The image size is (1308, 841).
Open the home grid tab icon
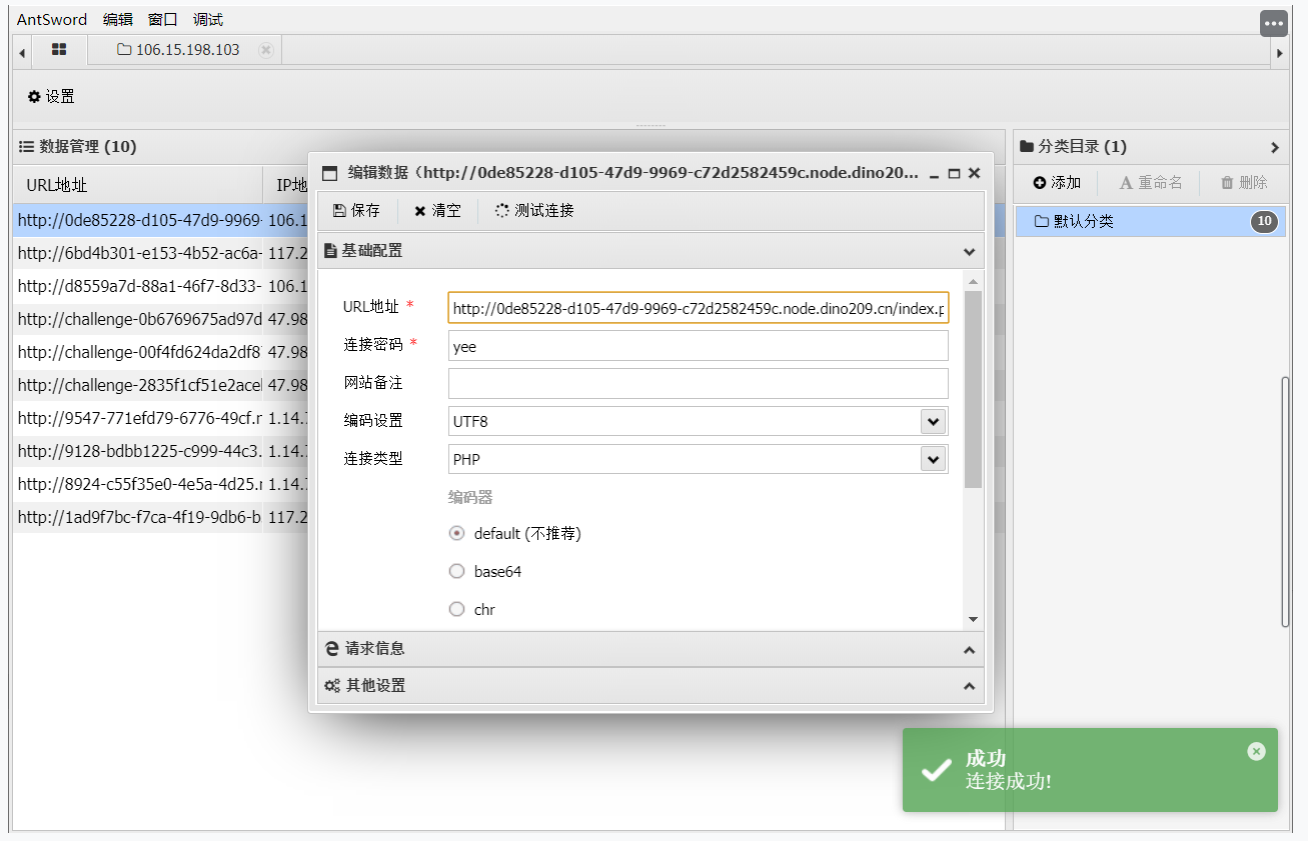[x=59, y=50]
